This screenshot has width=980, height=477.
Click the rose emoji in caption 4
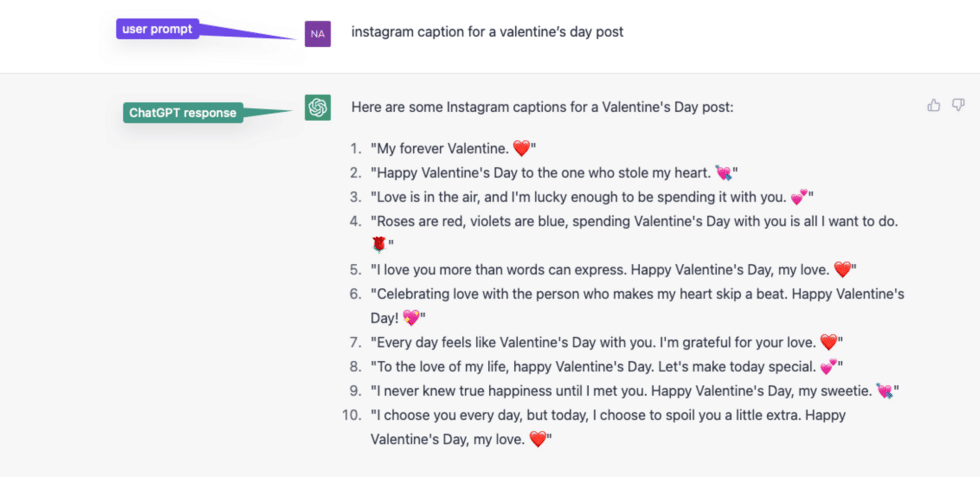coord(379,245)
